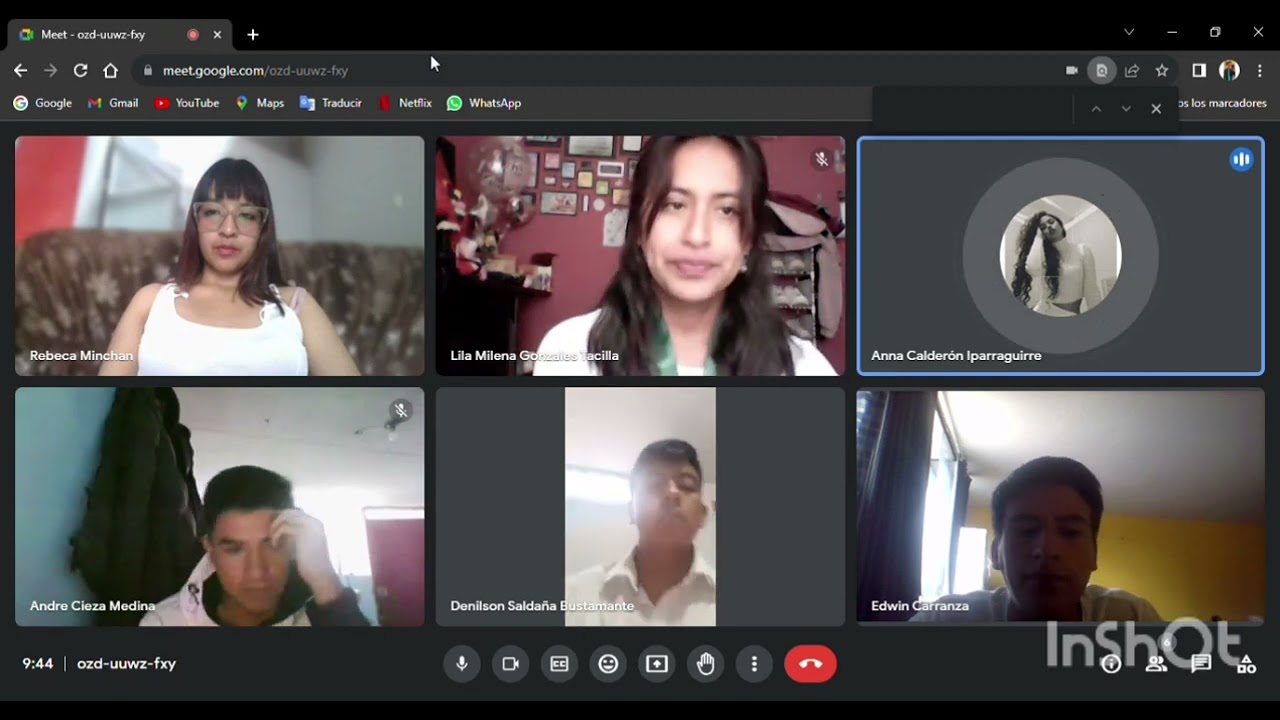The height and width of the screenshot is (720, 1280).
Task: Show the participants people panel
Action: tap(1156, 664)
